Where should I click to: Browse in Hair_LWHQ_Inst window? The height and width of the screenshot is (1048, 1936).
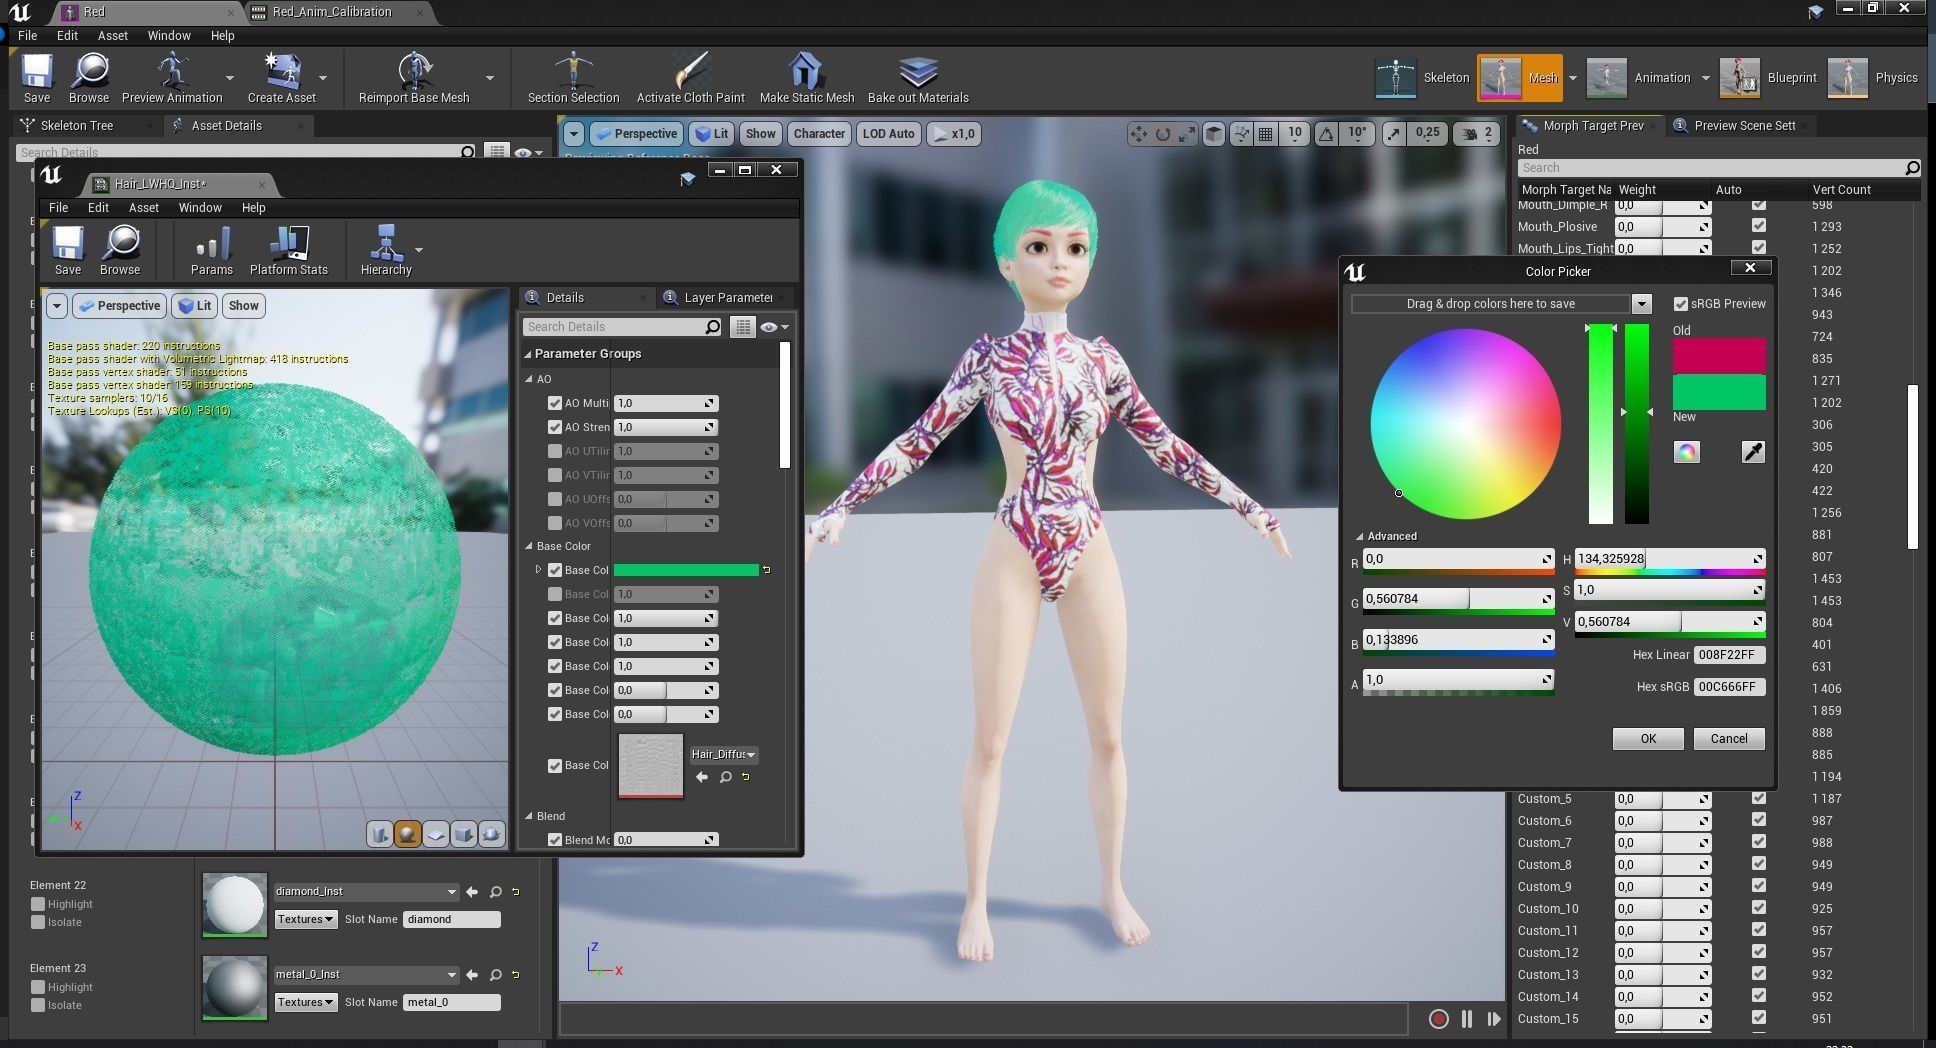[120, 250]
